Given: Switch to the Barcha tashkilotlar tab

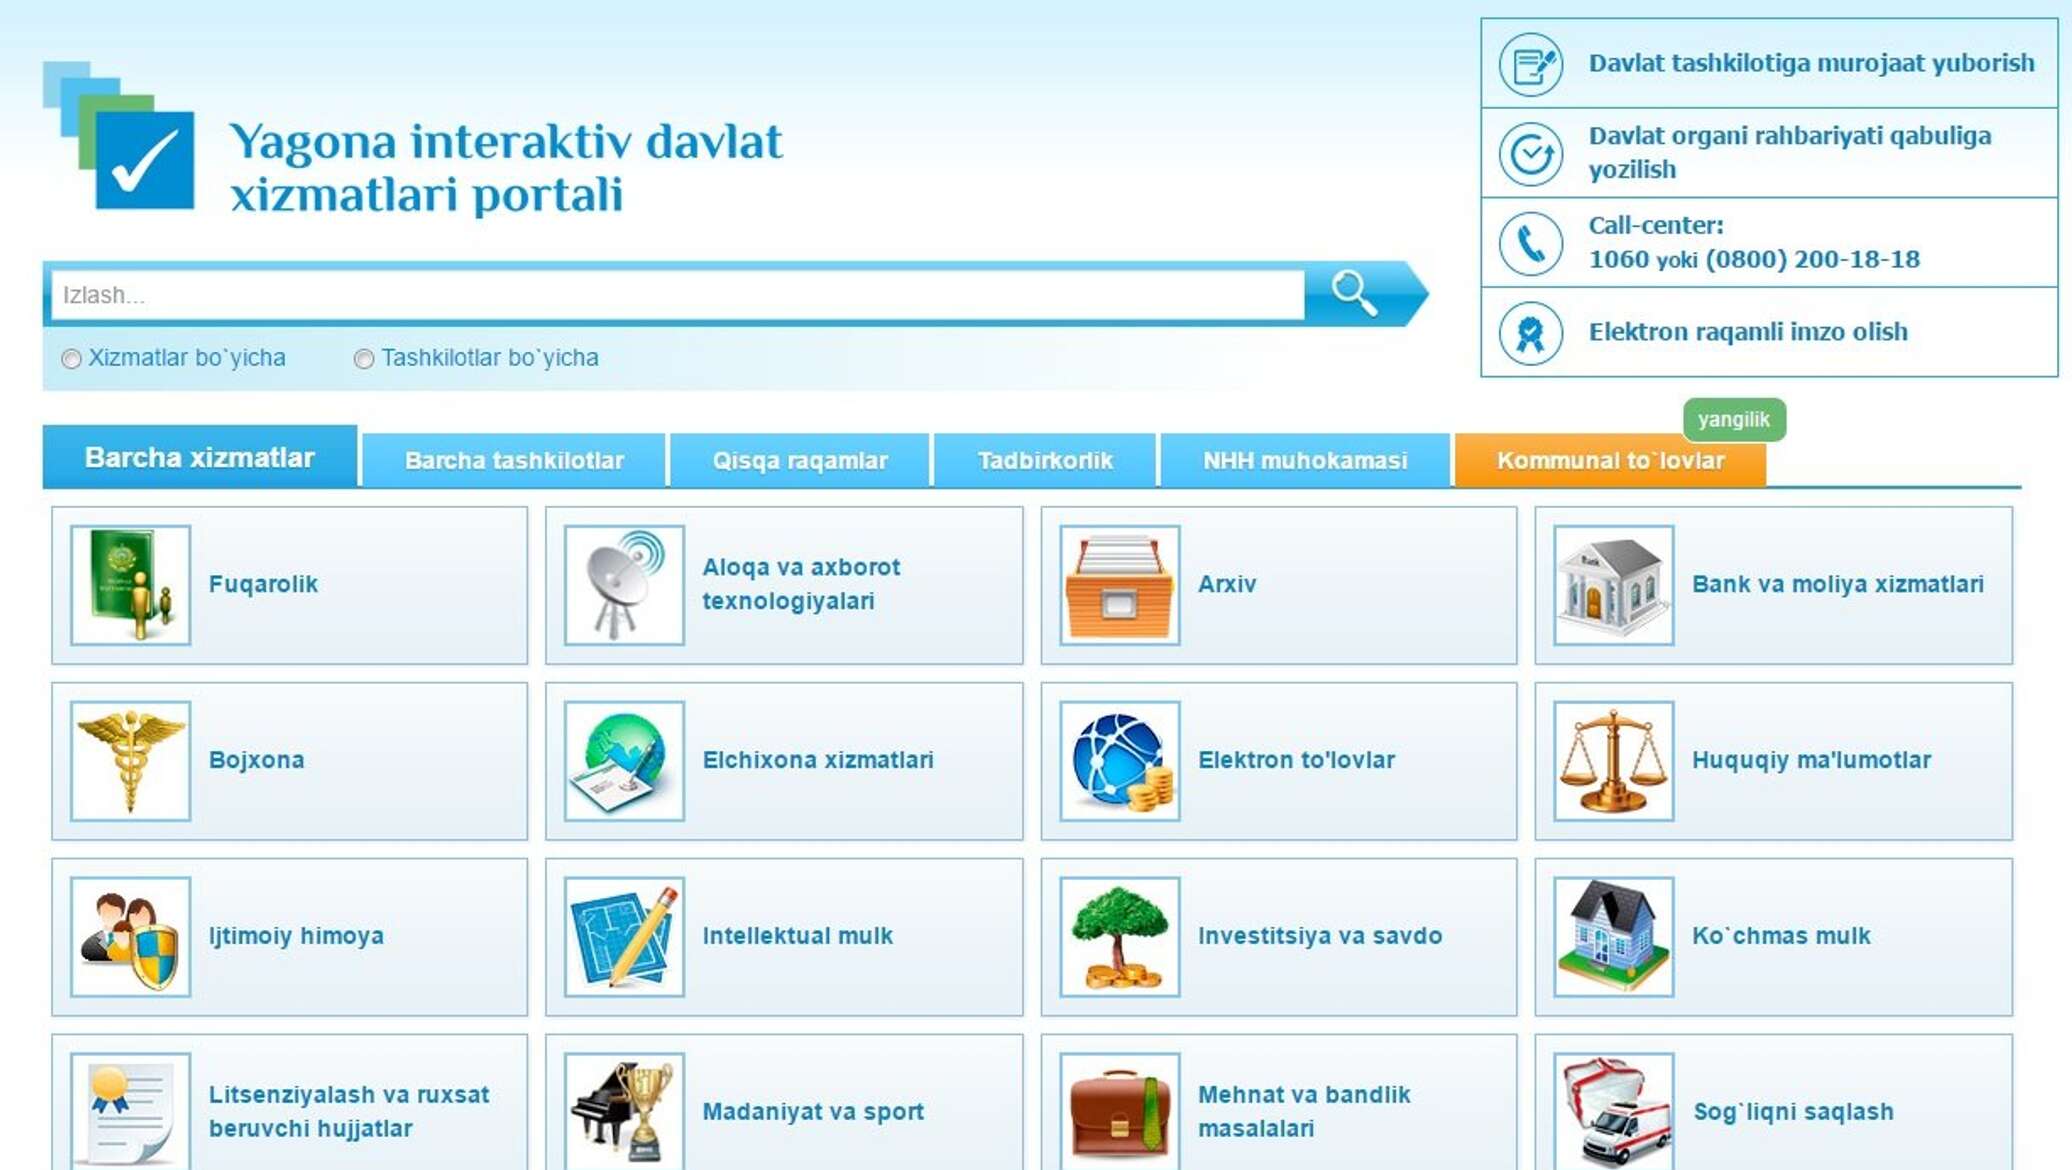Looking at the screenshot, I should tap(514, 461).
